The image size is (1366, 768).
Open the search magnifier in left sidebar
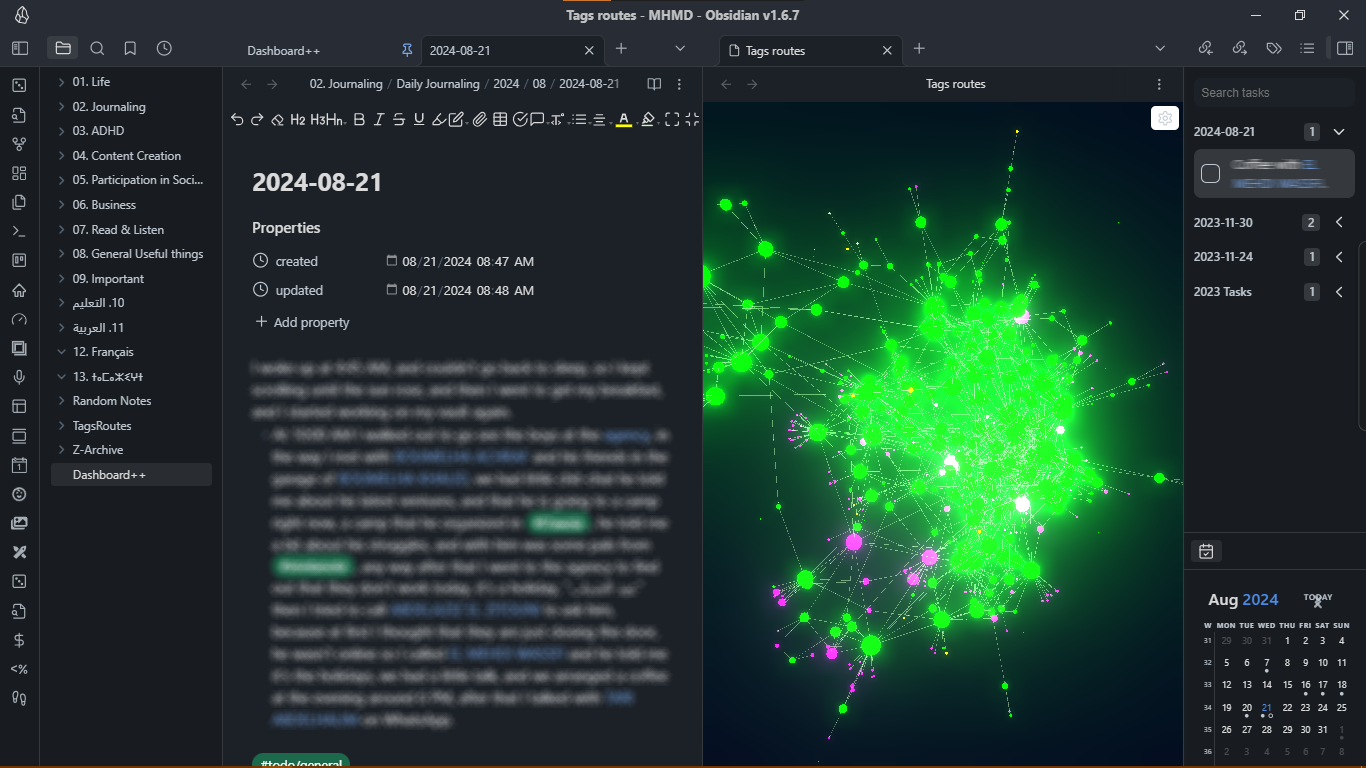point(97,48)
